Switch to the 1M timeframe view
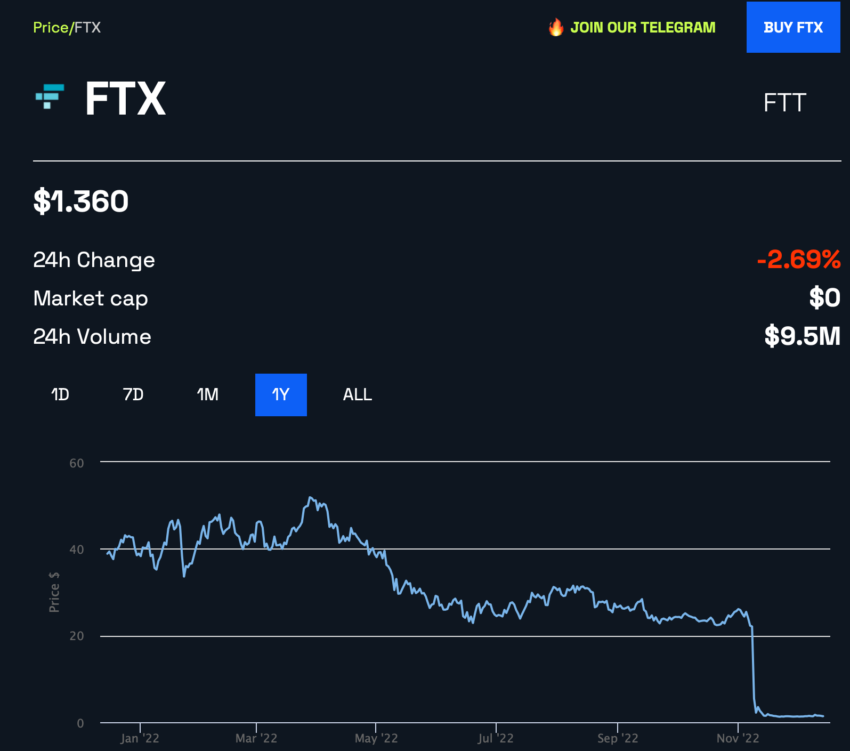Screen dimensions: 850x751 point(207,394)
